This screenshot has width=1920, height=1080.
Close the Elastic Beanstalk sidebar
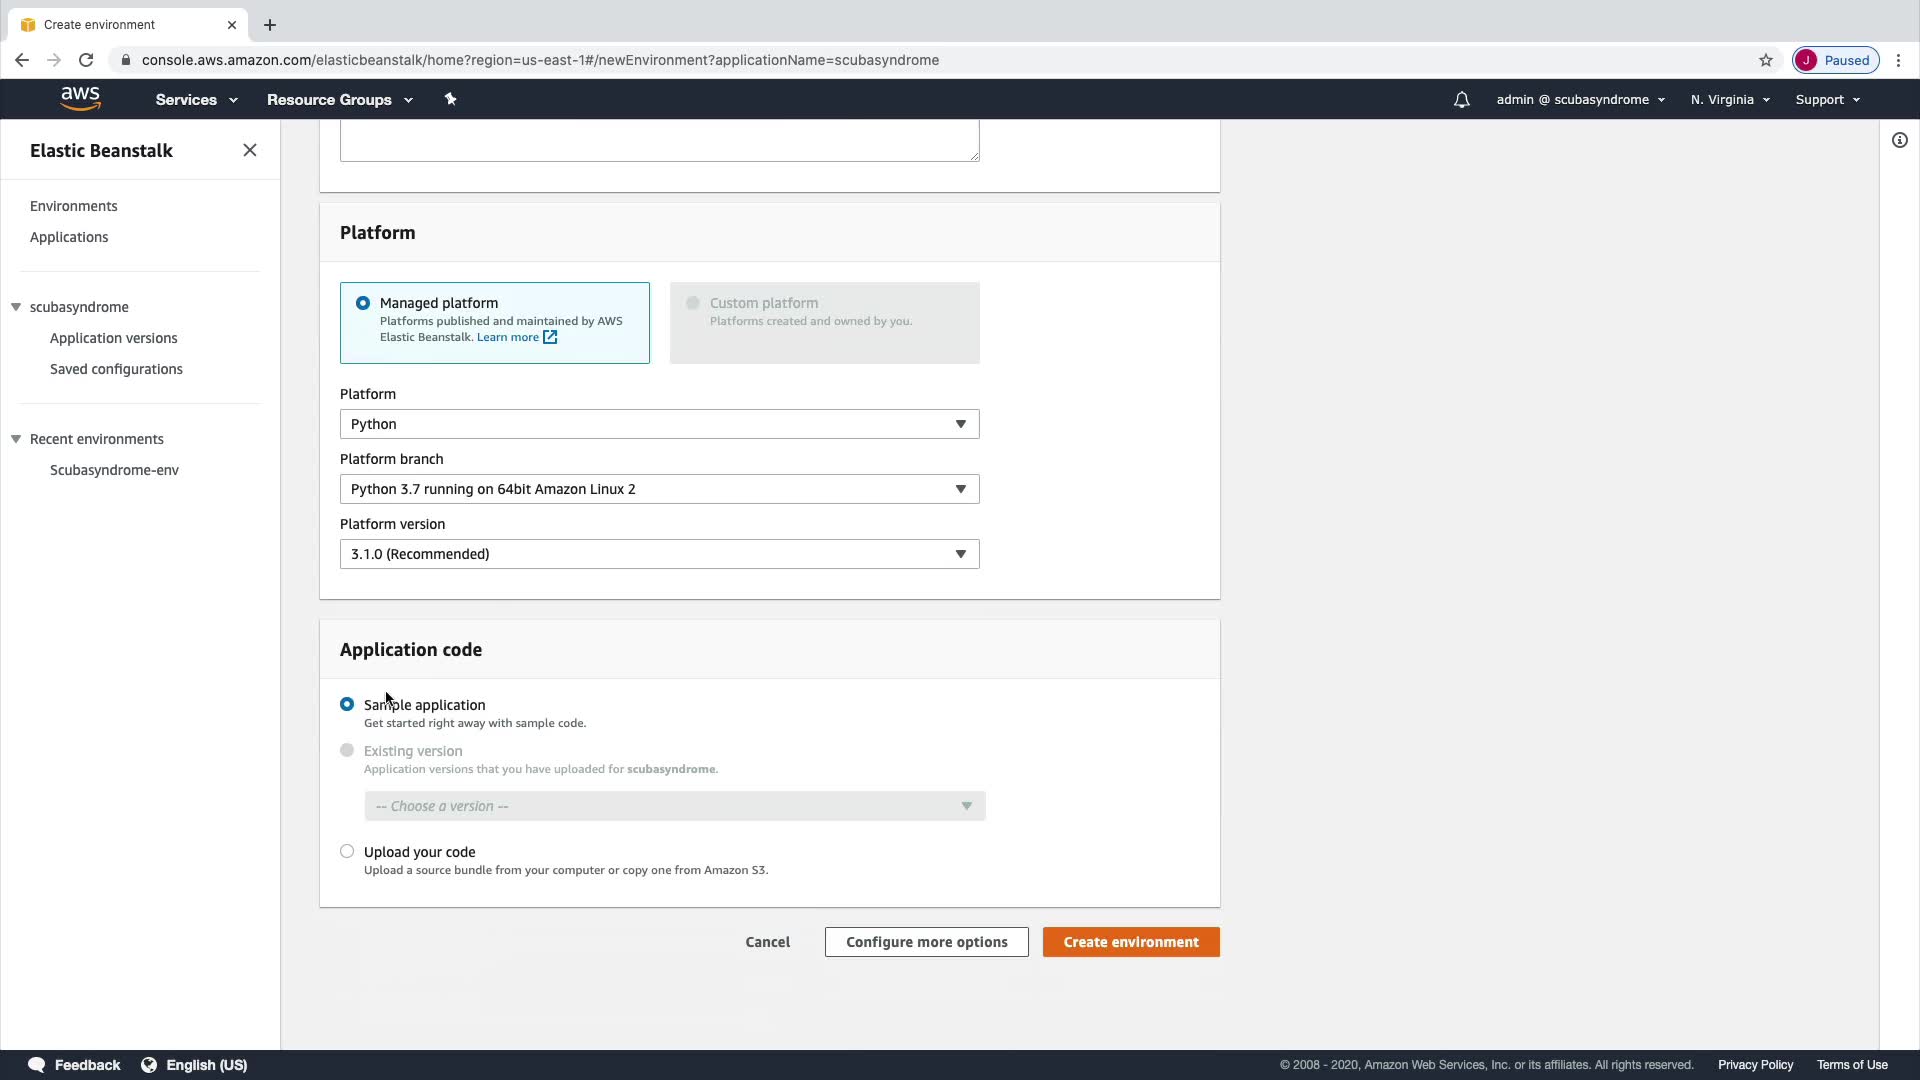coord(250,150)
